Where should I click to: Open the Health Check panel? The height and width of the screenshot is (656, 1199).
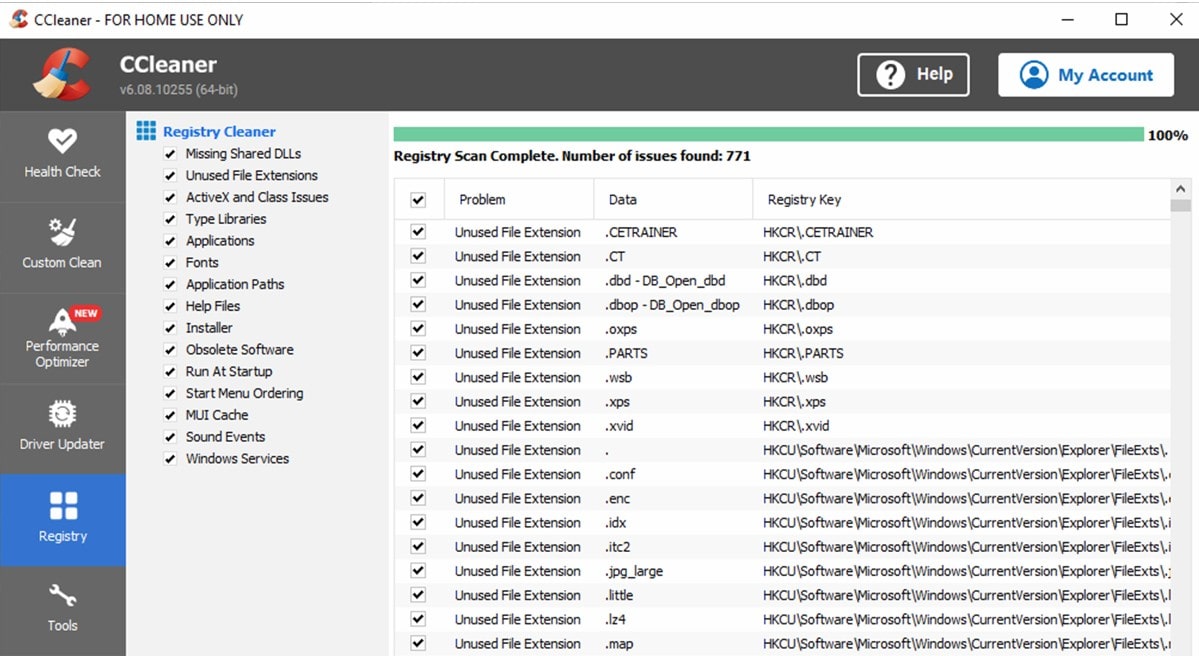(x=62, y=155)
